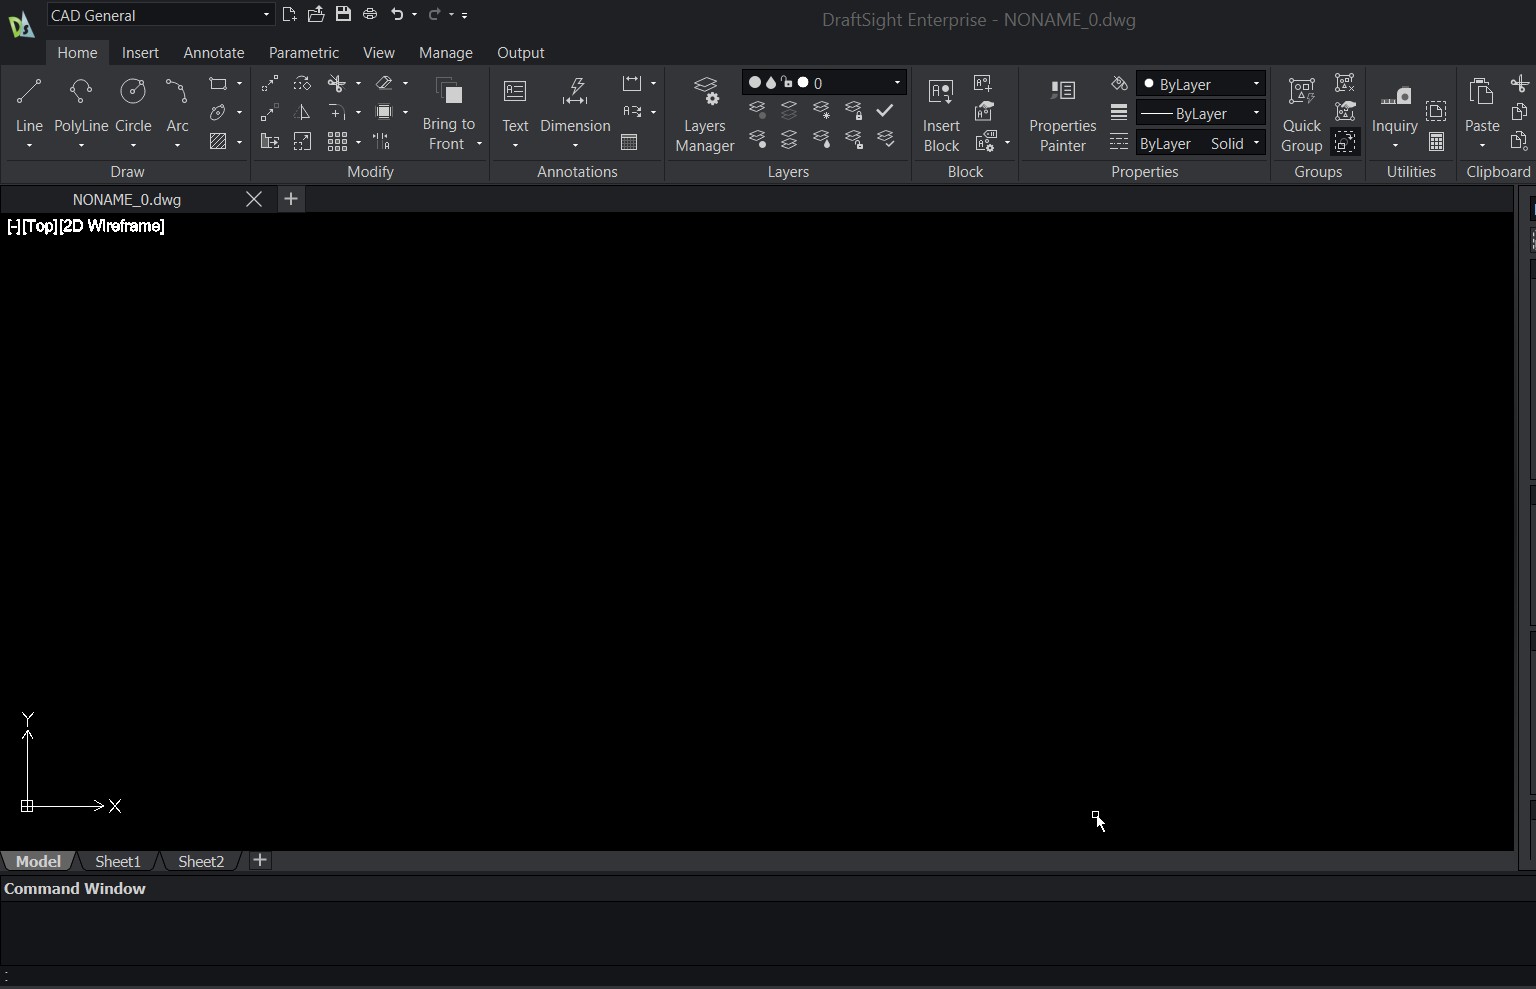This screenshot has width=1536, height=989.
Task: Click the Save icon in quick access toolbar
Action: (343, 14)
